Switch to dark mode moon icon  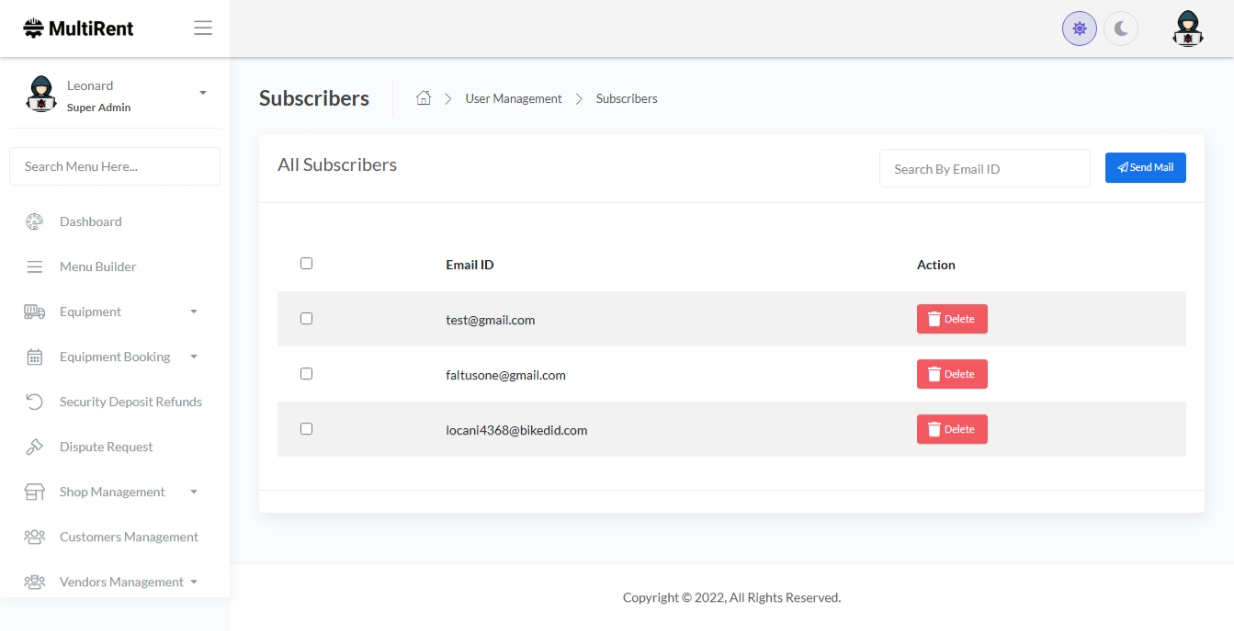[1121, 29]
